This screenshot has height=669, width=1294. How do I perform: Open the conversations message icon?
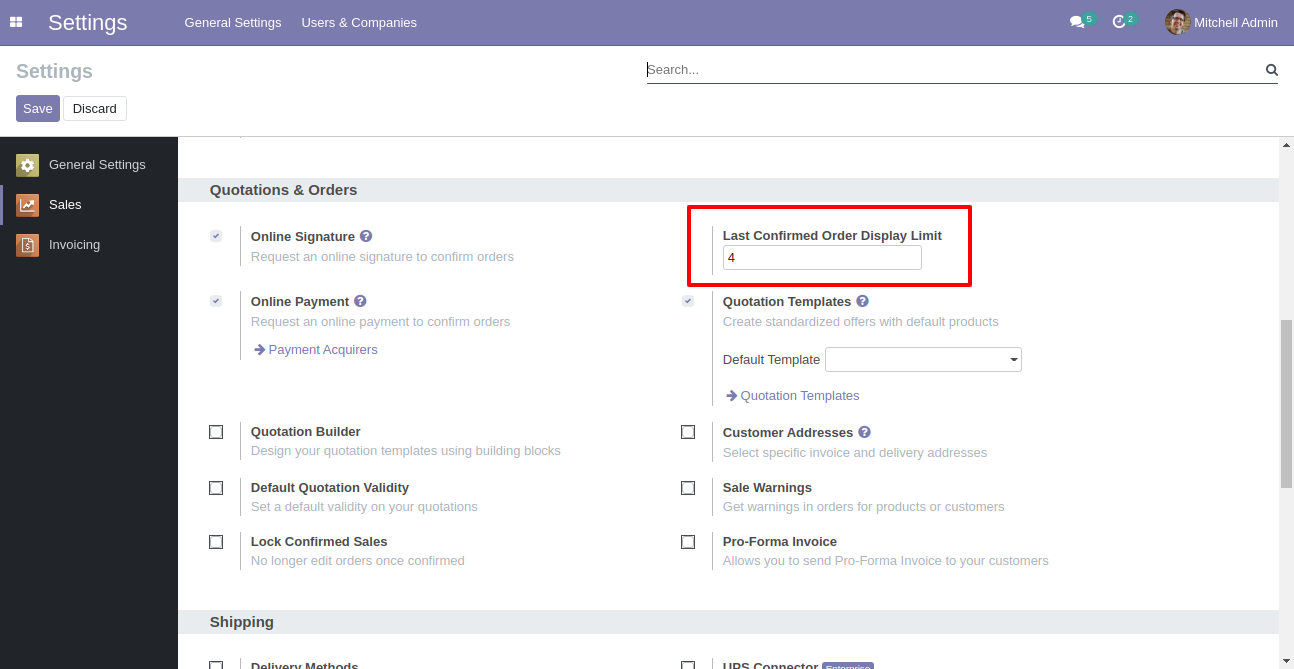click(1077, 22)
